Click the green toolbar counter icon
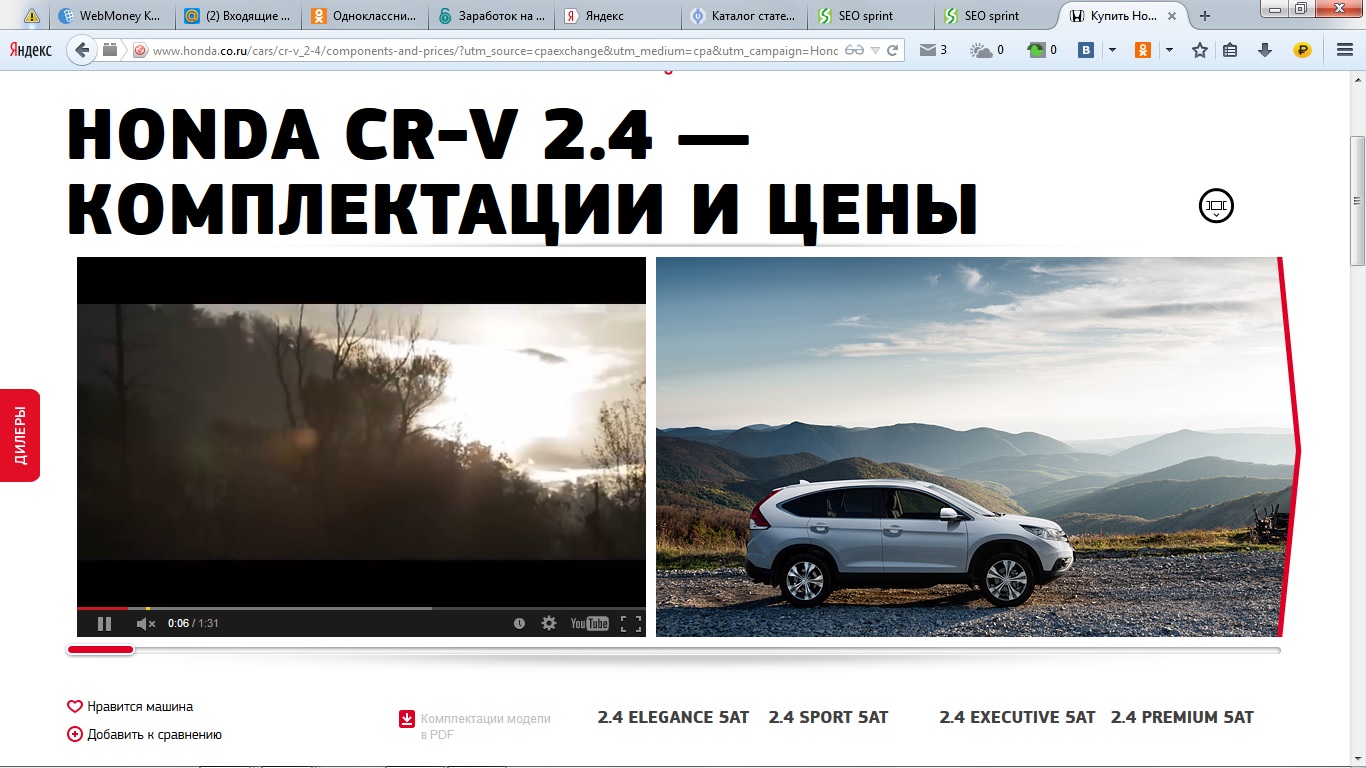Viewport: 1366px width, 768px height. tap(1041, 50)
